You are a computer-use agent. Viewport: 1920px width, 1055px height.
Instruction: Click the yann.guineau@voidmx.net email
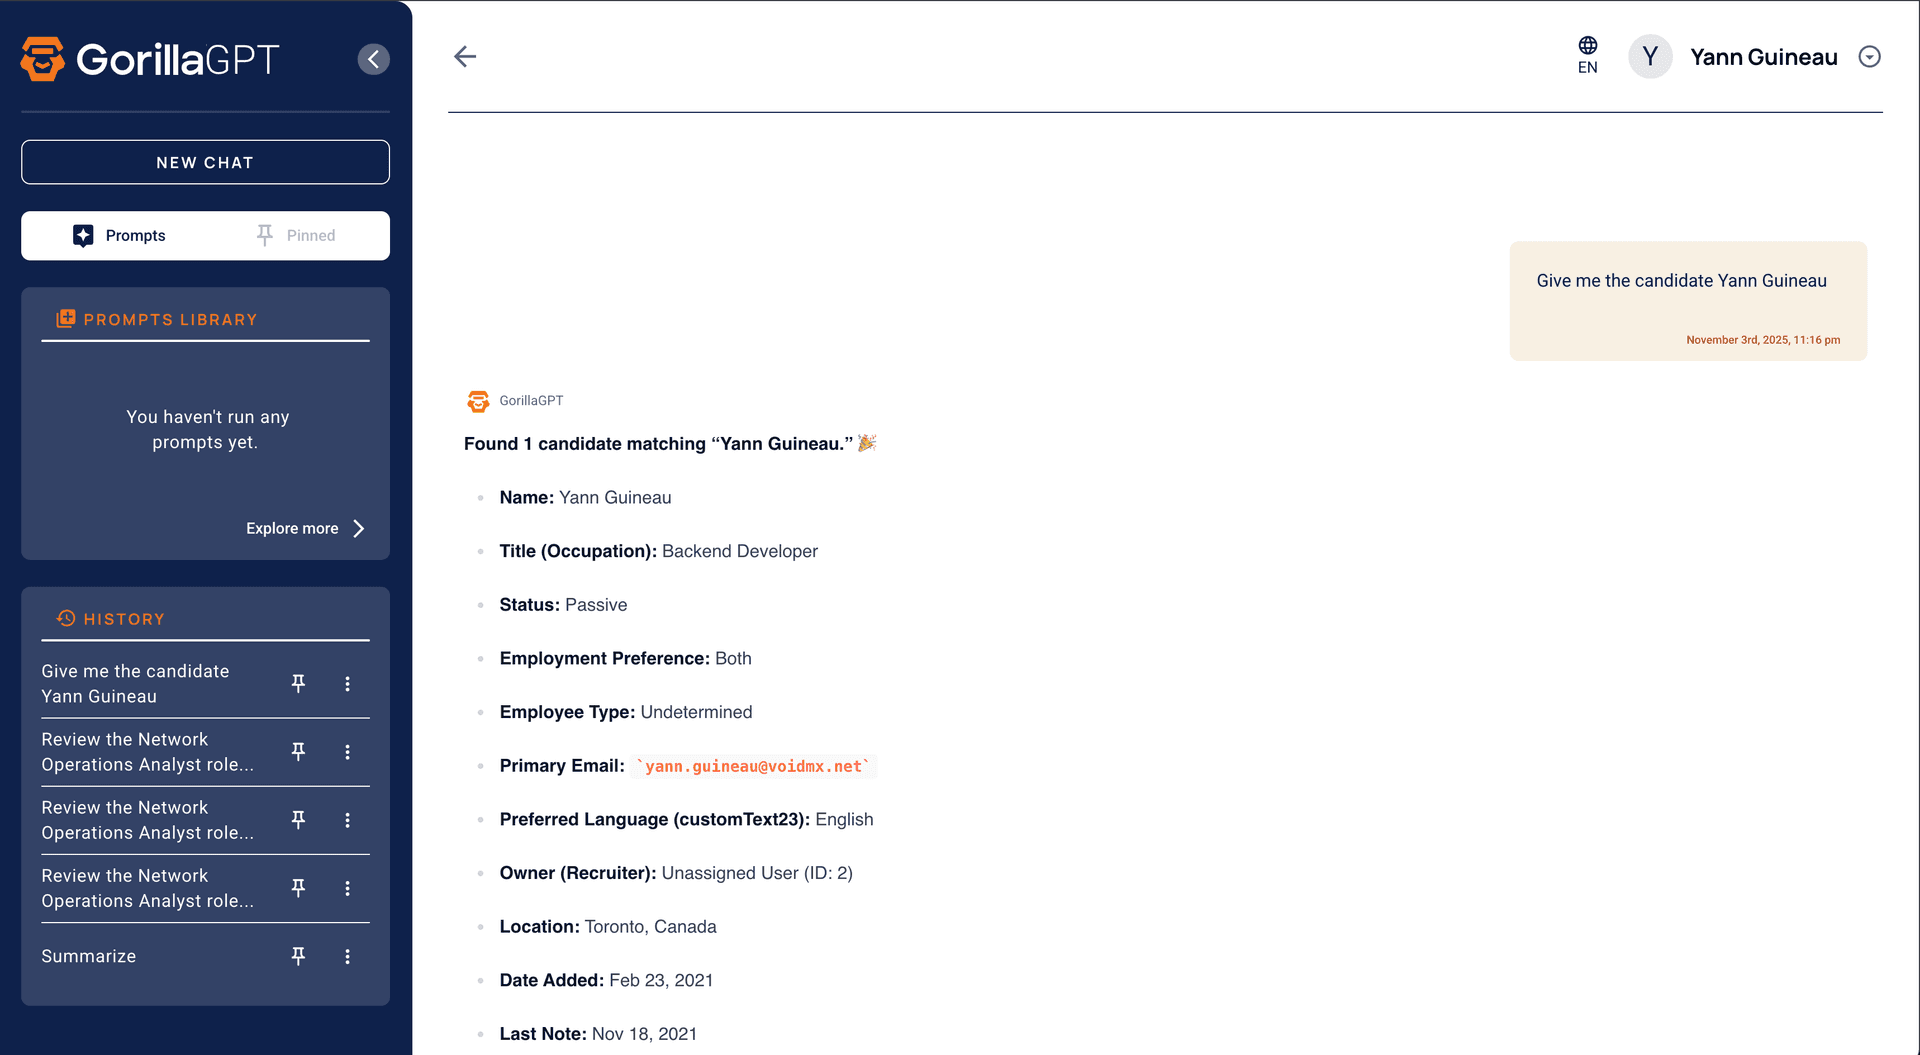(x=753, y=766)
